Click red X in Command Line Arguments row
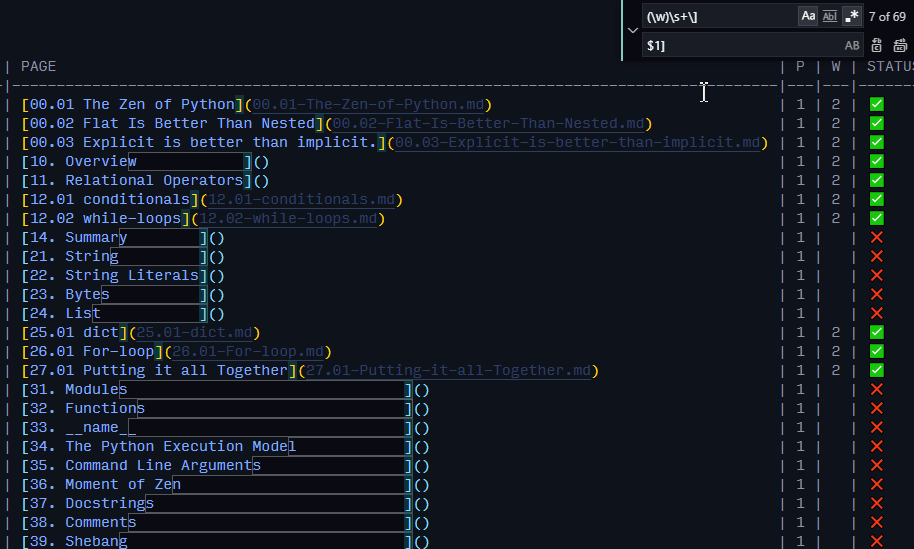The image size is (914, 549). click(x=877, y=466)
